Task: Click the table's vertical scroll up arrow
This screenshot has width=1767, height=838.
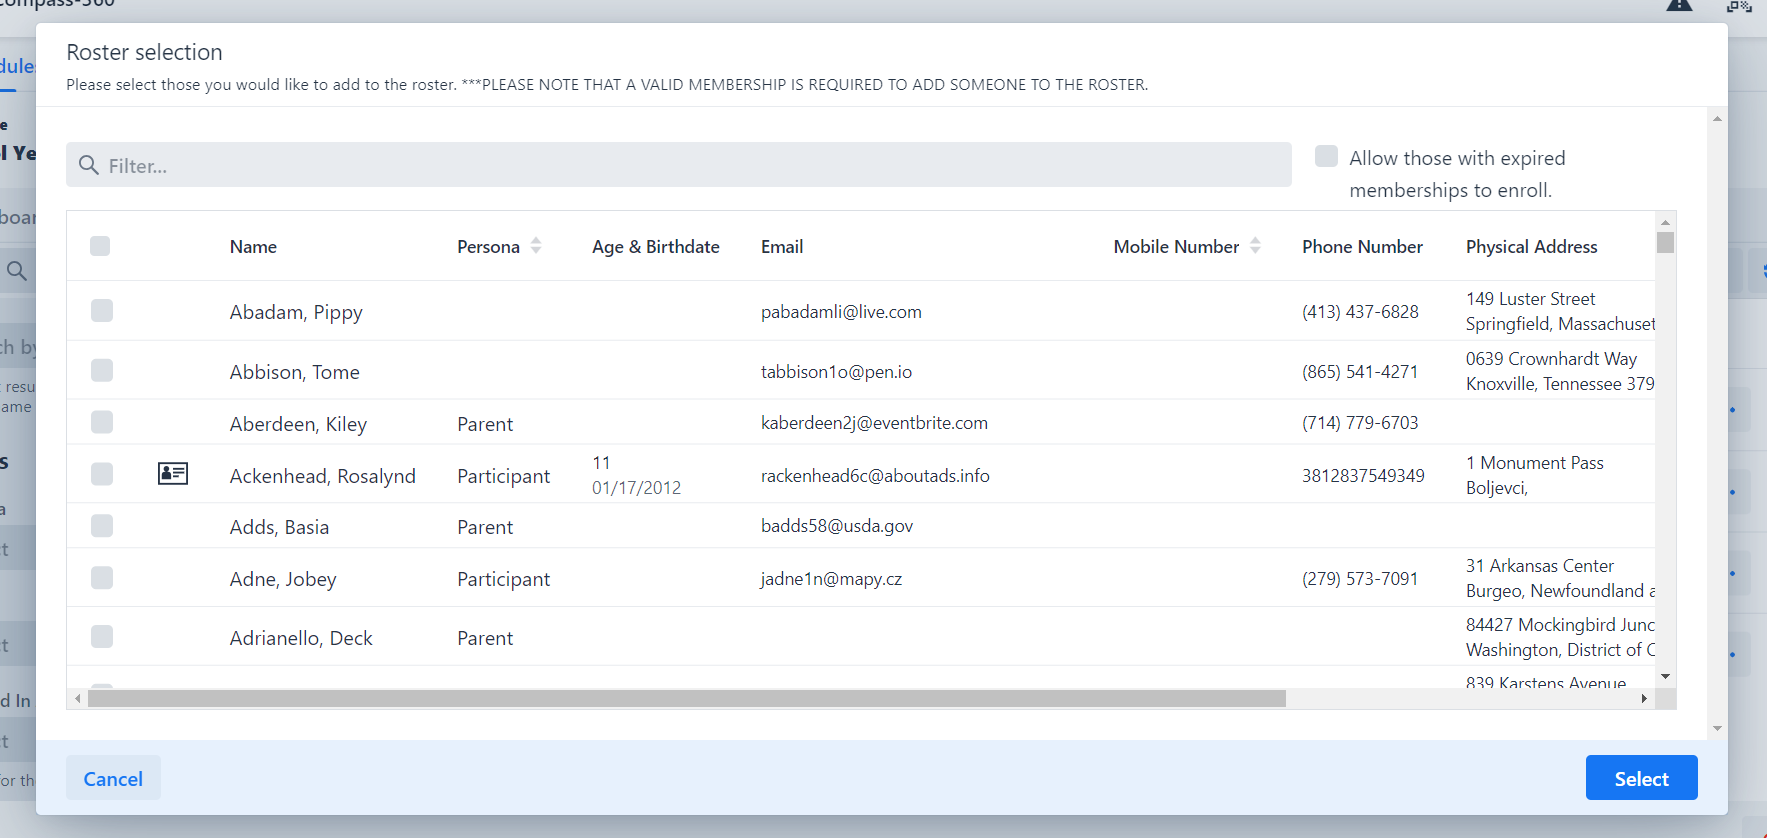Action: pyautogui.click(x=1665, y=222)
